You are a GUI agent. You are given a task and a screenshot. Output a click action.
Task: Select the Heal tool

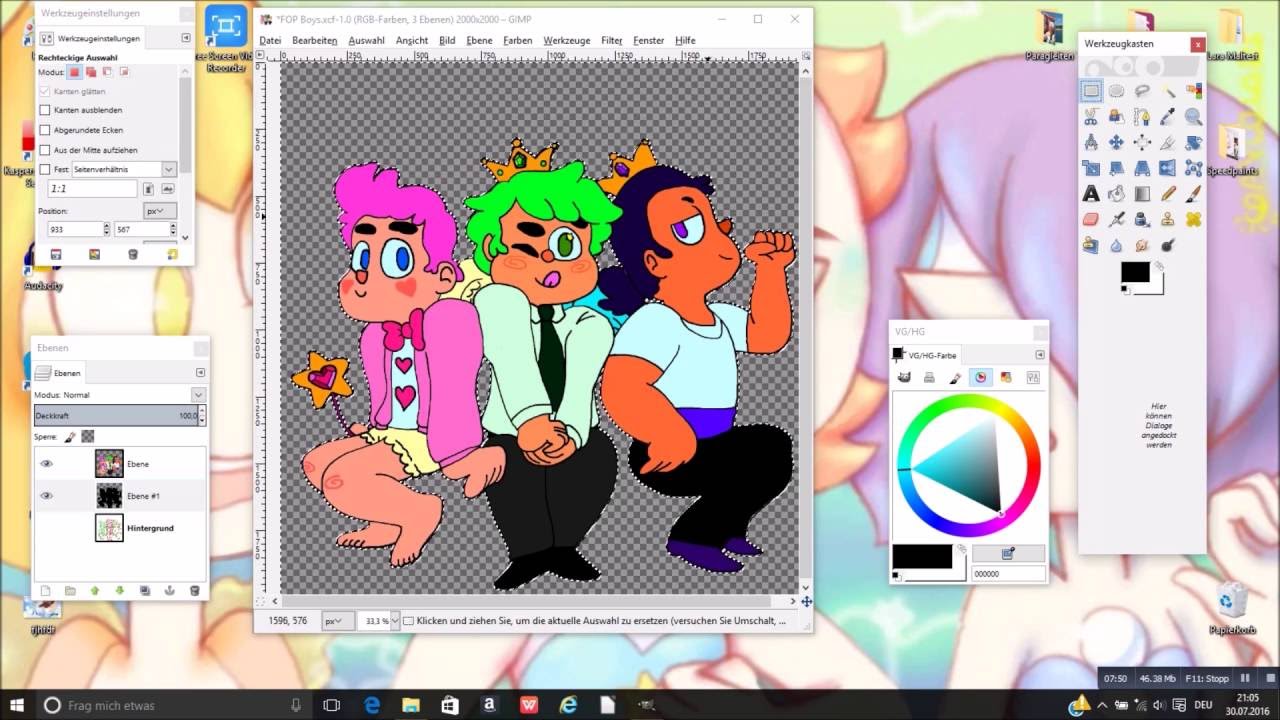pos(1193,219)
